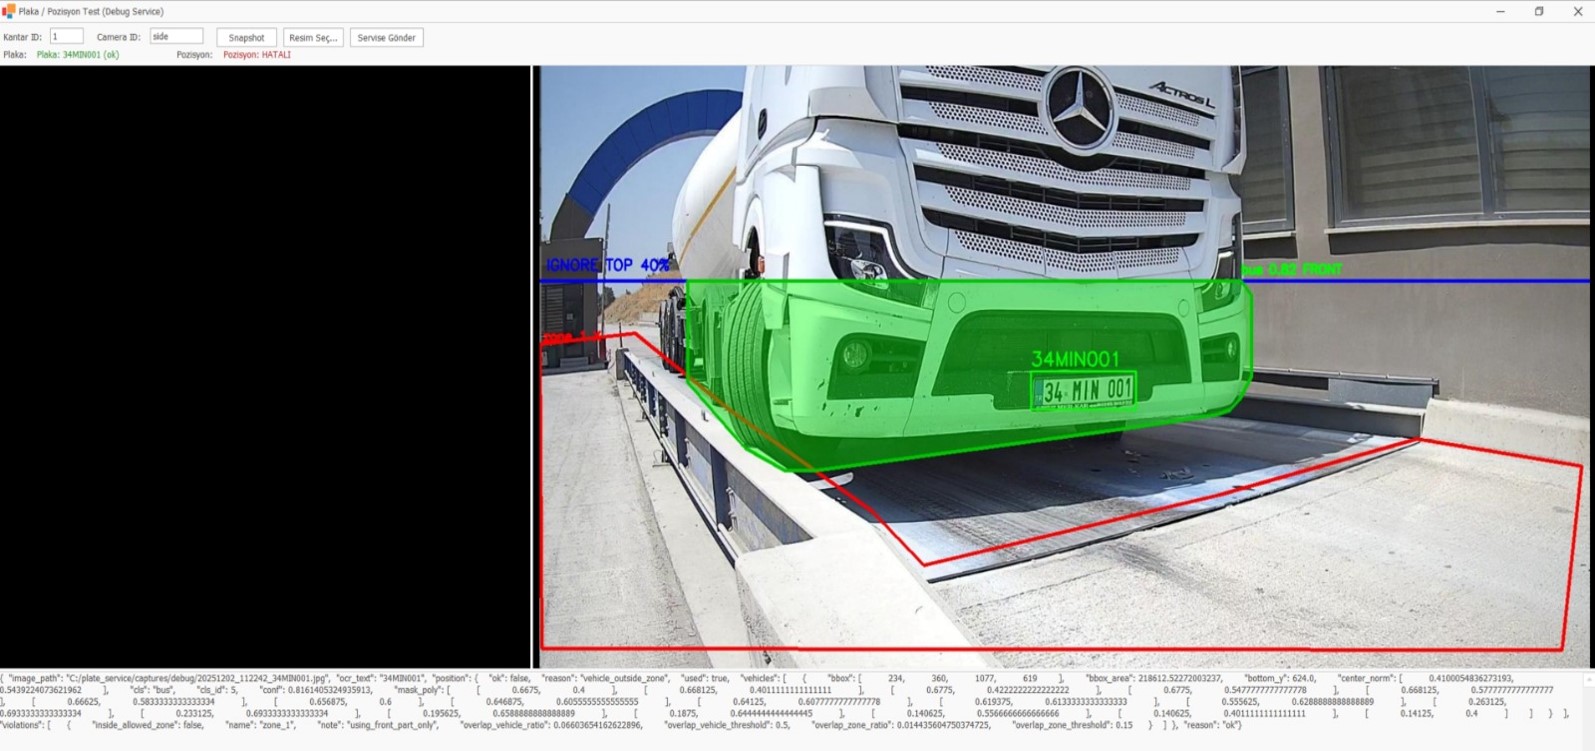The image size is (1595, 751).
Task: Click the Servise Gönder button
Action: click(x=386, y=38)
